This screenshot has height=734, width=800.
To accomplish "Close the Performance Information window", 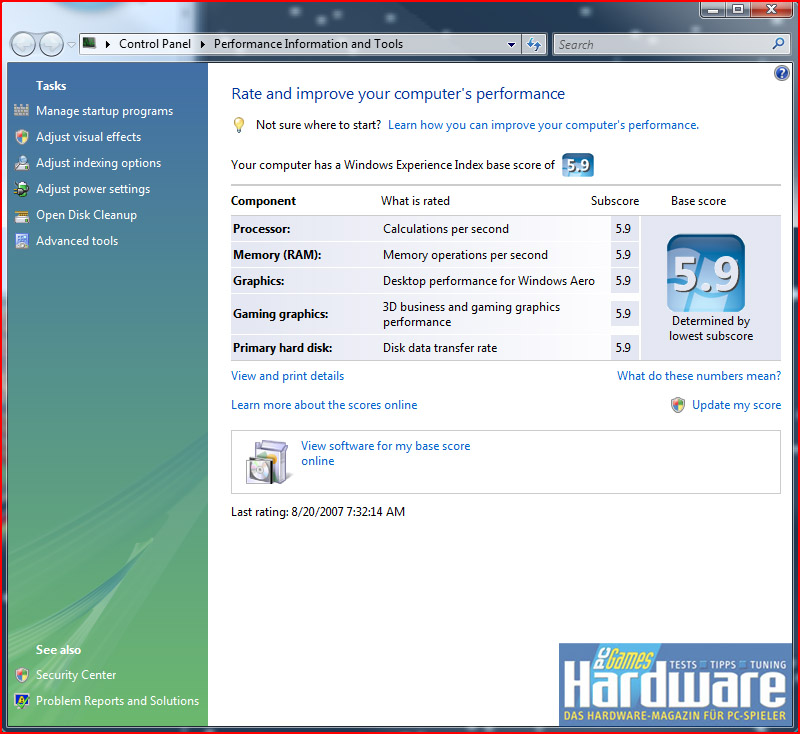I will pyautogui.click(x=771, y=9).
